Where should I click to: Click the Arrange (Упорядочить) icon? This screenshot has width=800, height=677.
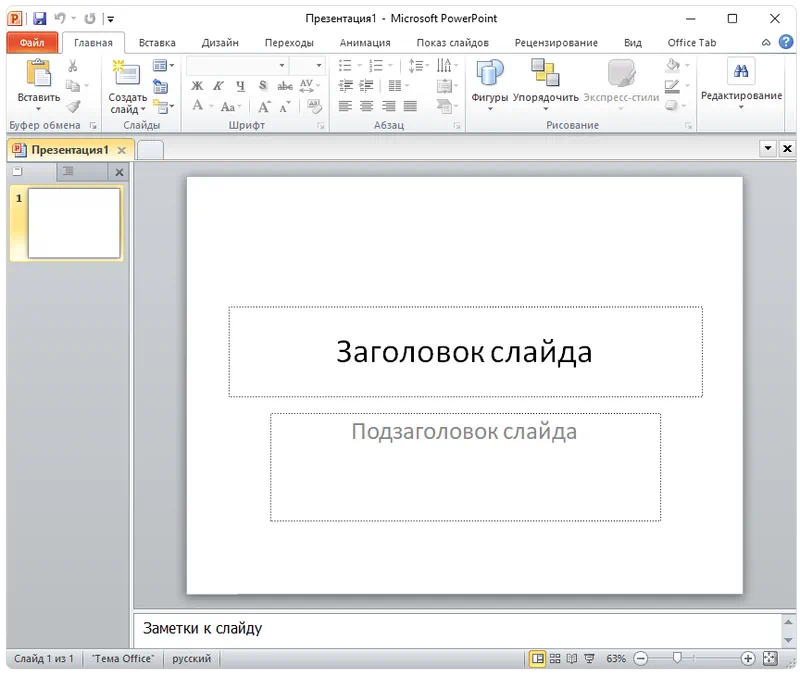tap(545, 74)
